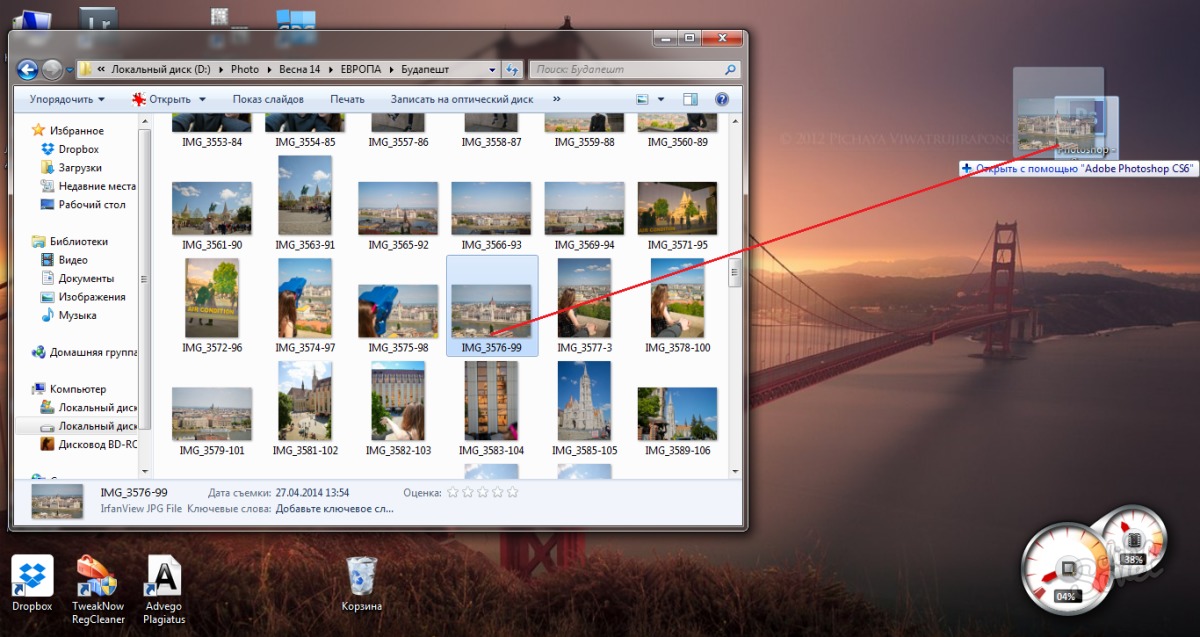Click the fifth rating star in details pane
The width and height of the screenshot is (1200, 637).
[513, 492]
